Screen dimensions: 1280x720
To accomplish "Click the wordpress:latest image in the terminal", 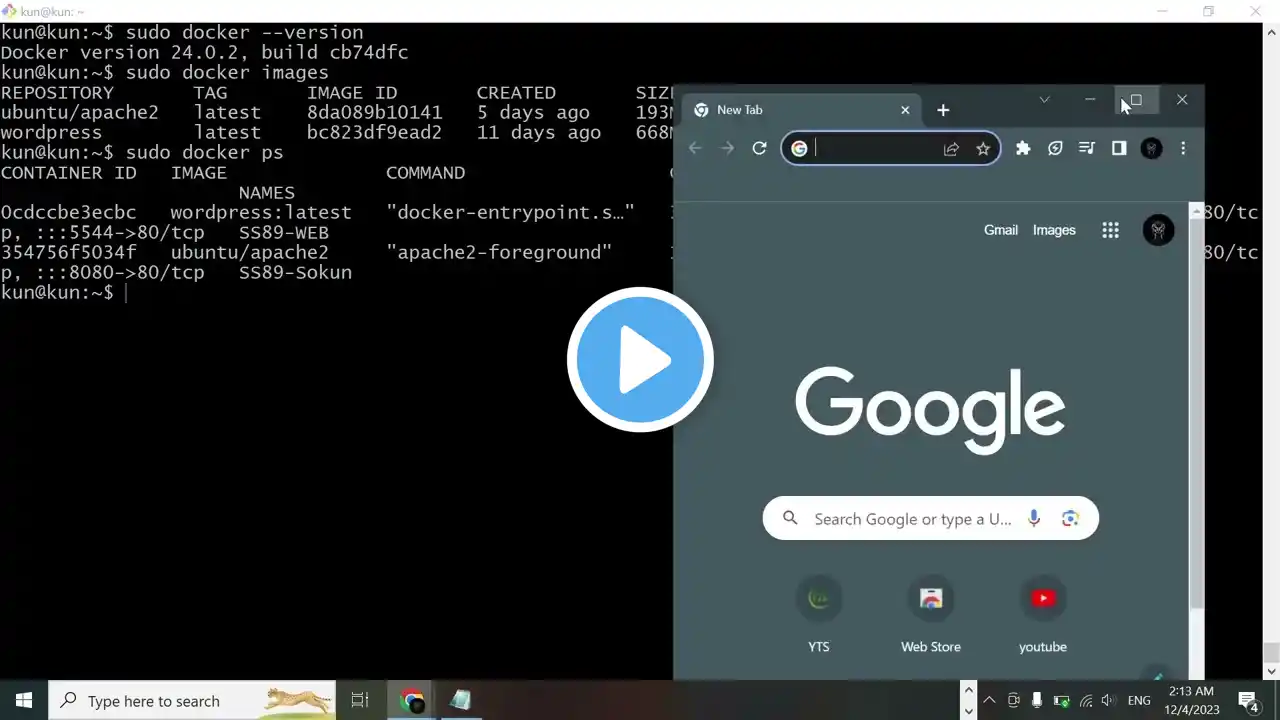I will tap(261, 213).
